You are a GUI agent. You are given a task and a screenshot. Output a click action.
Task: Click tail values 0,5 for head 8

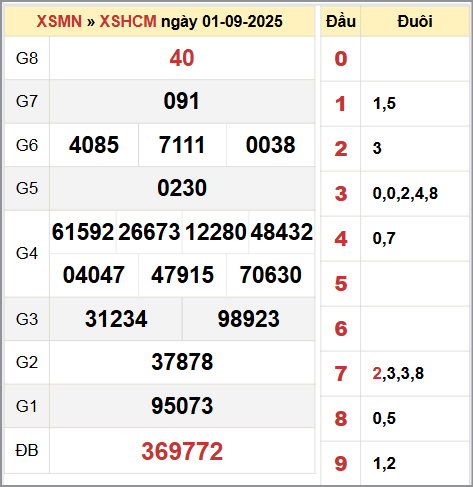click(384, 419)
